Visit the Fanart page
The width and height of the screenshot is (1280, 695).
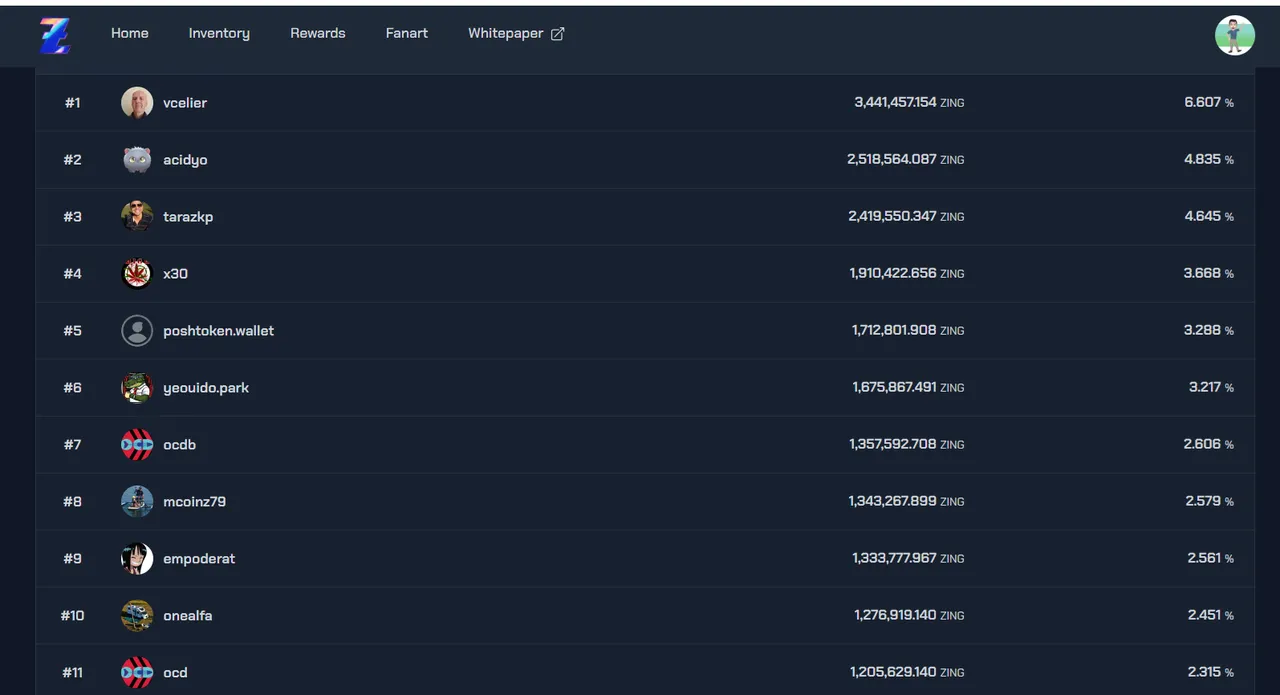407,33
